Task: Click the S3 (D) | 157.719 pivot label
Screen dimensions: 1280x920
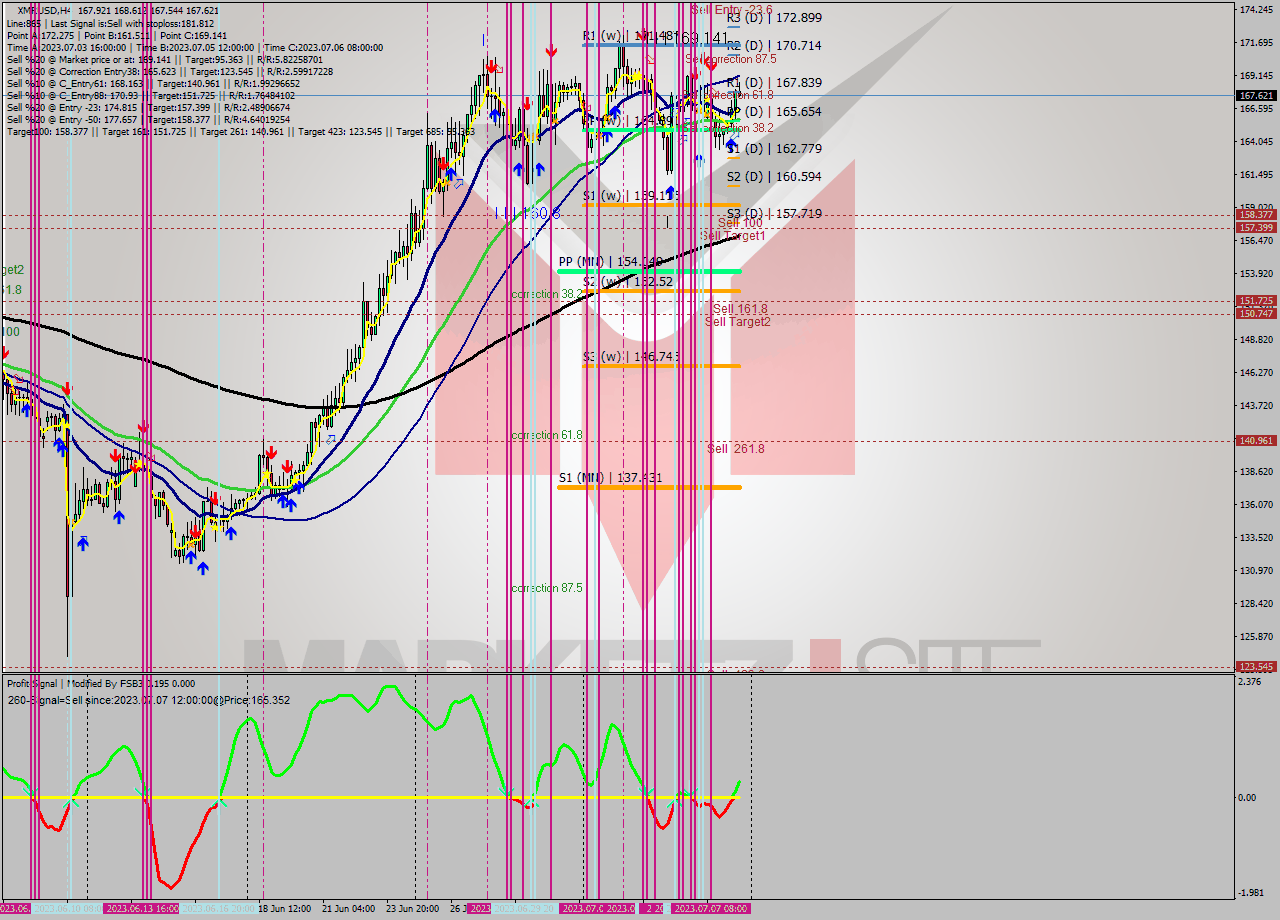Action: (x=774, y=214)
